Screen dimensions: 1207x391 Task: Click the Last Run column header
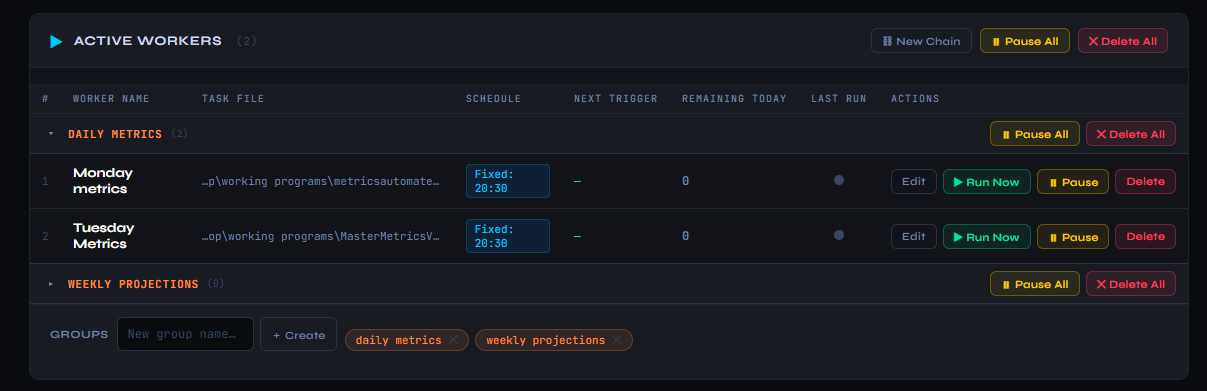(839, 99)
